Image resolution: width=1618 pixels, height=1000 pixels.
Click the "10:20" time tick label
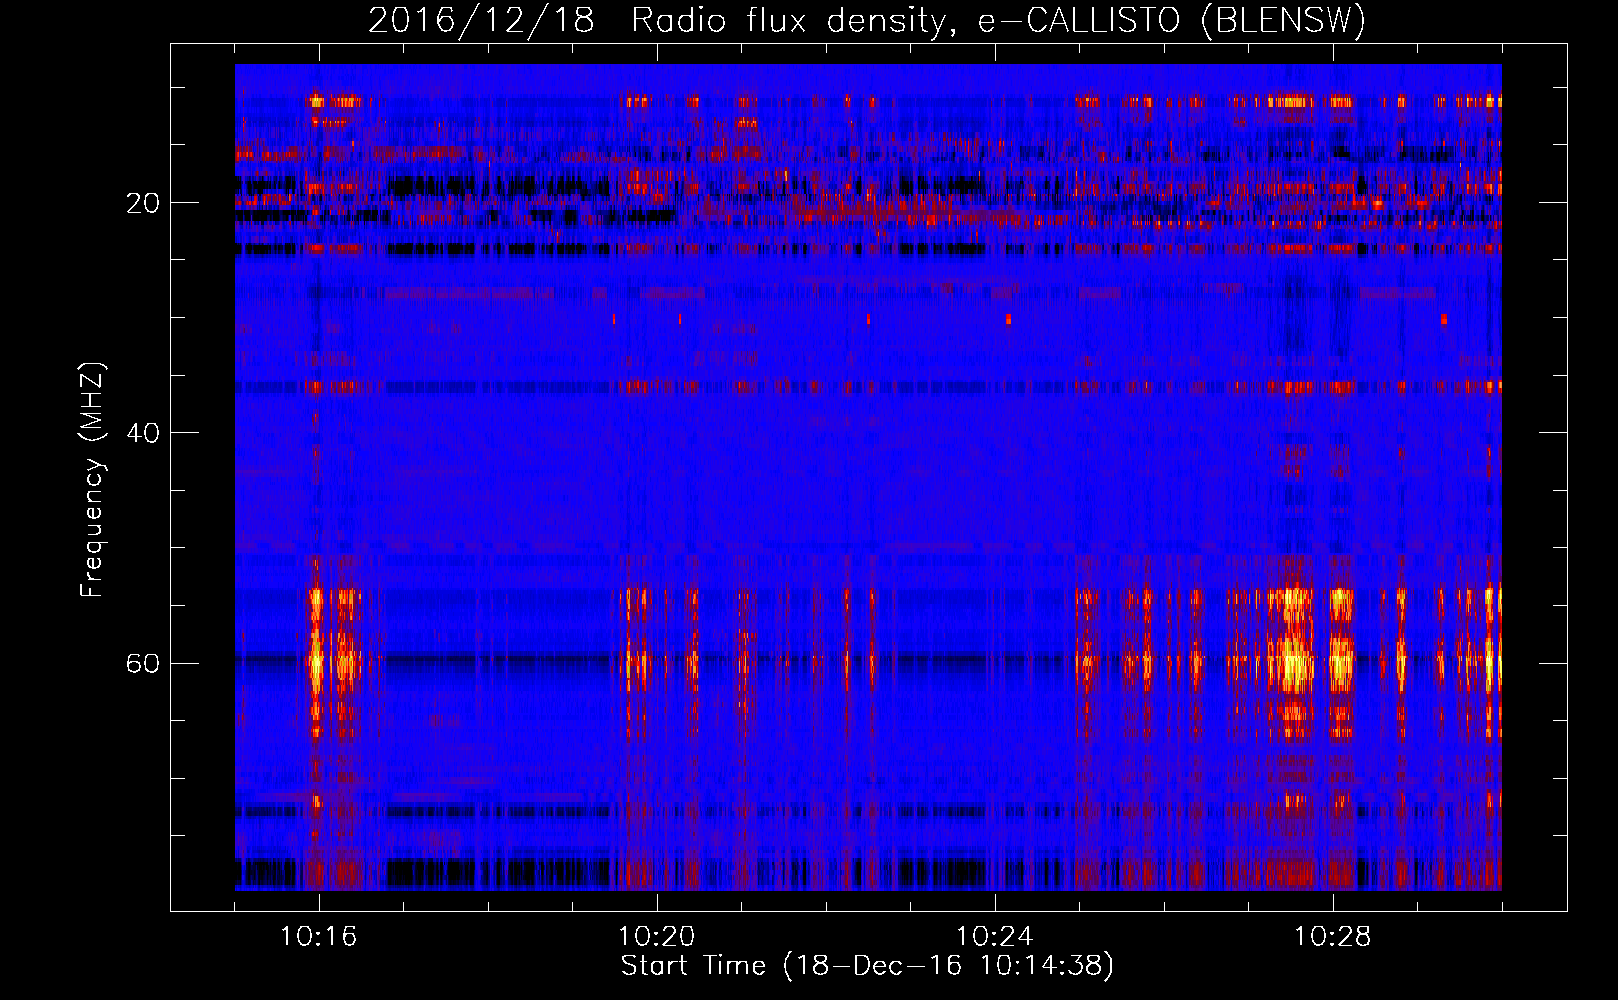(657, 937)
